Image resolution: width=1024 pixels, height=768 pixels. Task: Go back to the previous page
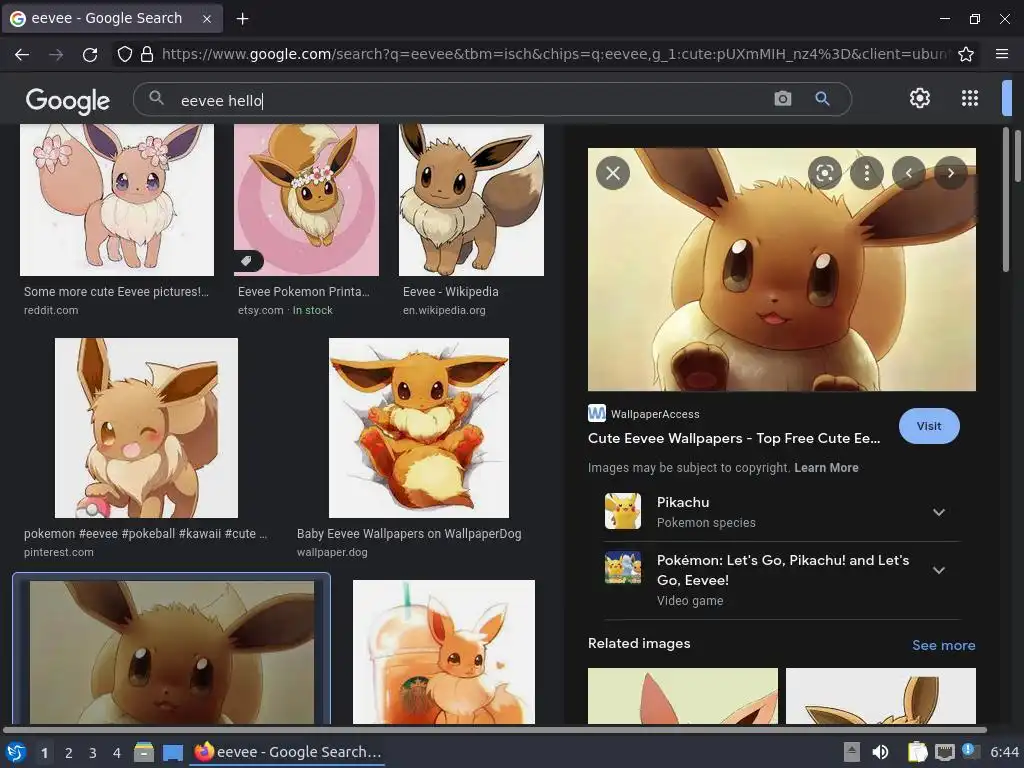point(22,54)
